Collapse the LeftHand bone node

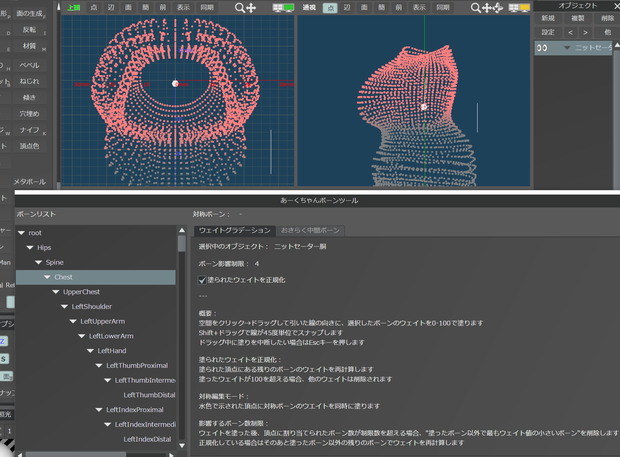pos(91,351)
